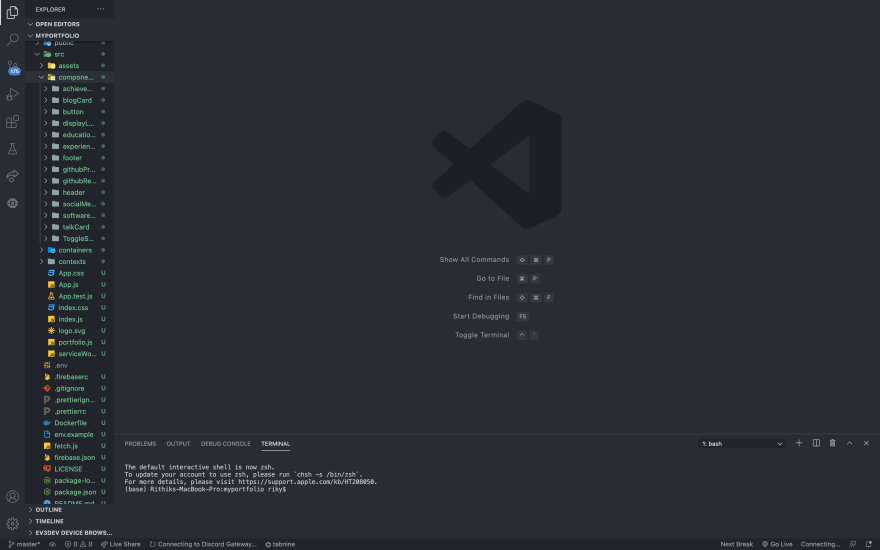Image resolution: width=880 pixels, height=550 pixels.
Task: Start Go Live server
Action: point(777,544)
